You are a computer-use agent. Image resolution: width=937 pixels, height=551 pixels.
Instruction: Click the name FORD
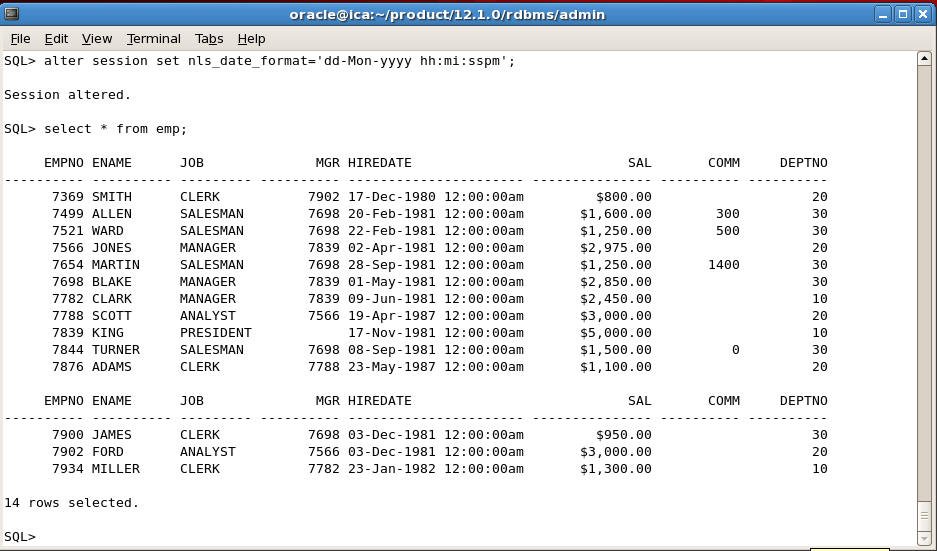[108, 452]
